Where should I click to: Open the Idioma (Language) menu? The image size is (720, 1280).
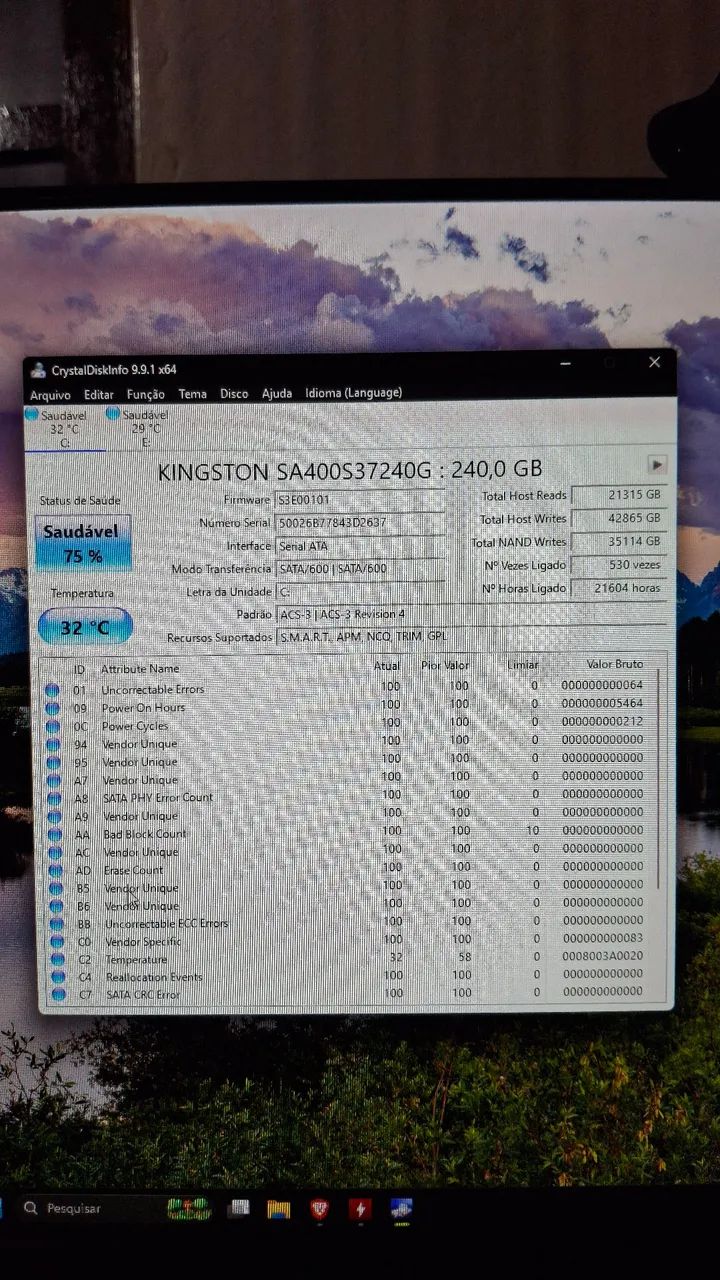pos(354,393)
